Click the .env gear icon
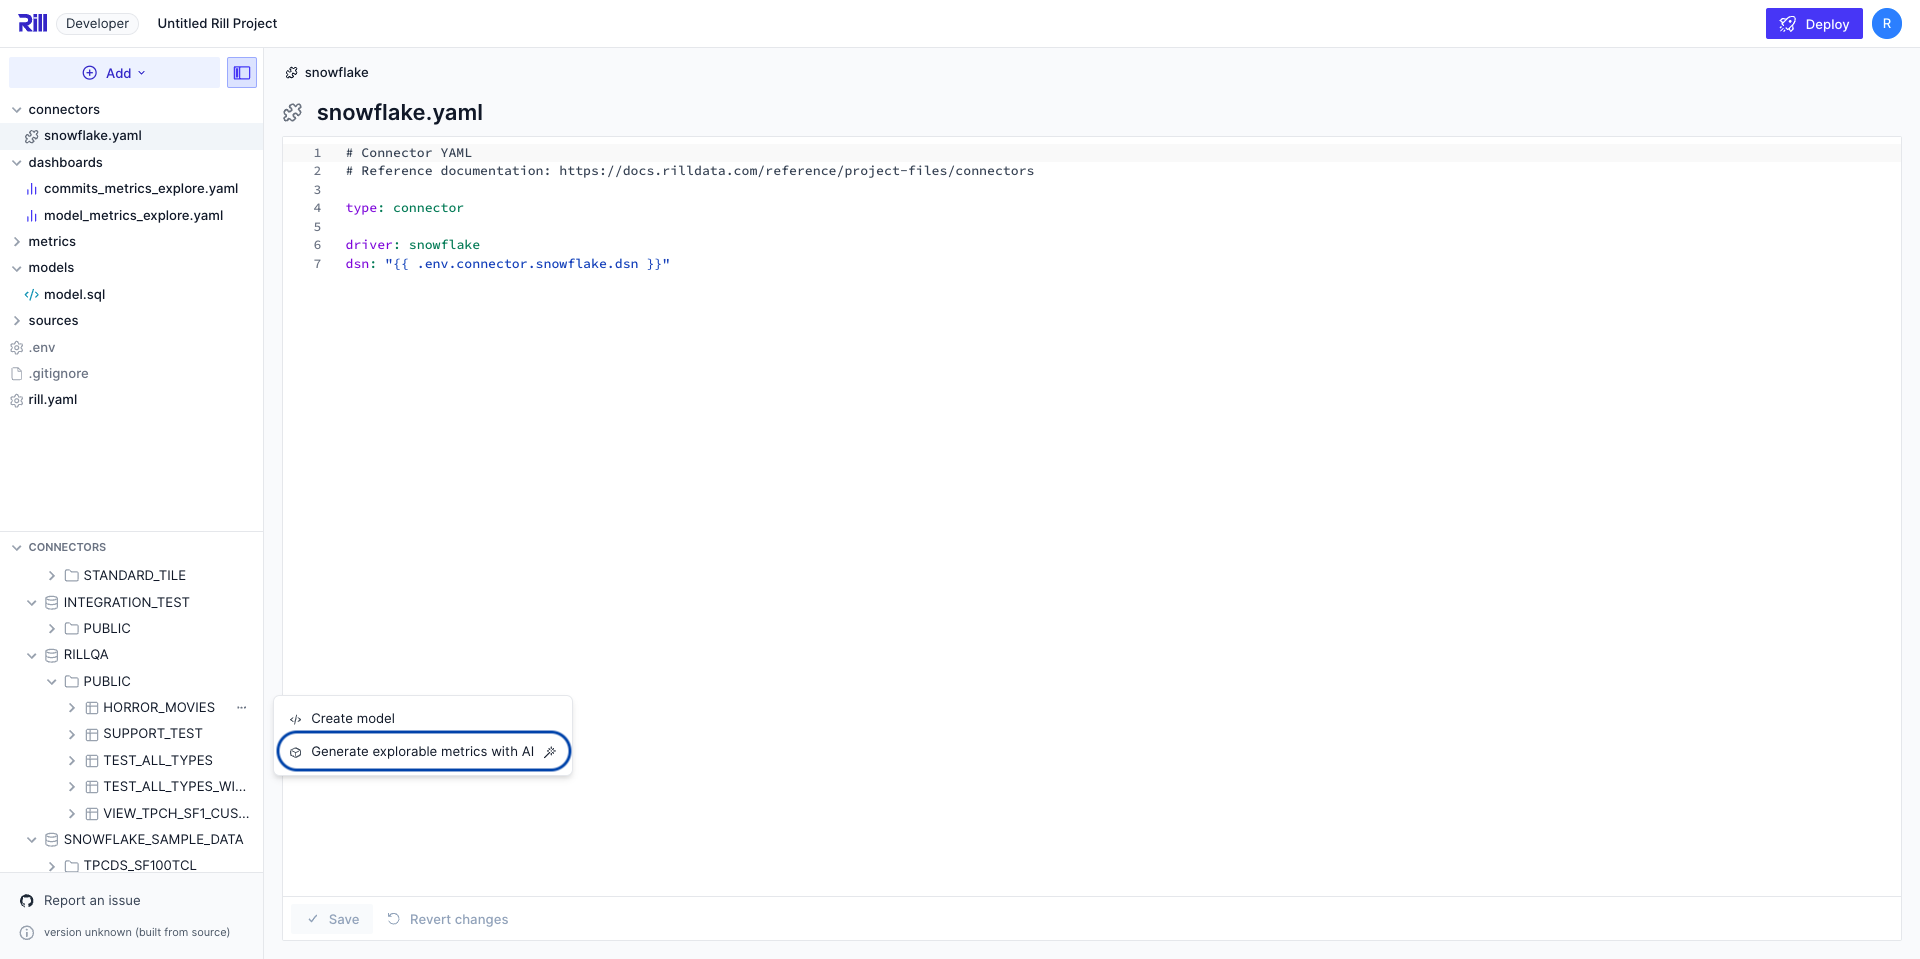This screenshot has height=959, width=1920. coord(16,347)
